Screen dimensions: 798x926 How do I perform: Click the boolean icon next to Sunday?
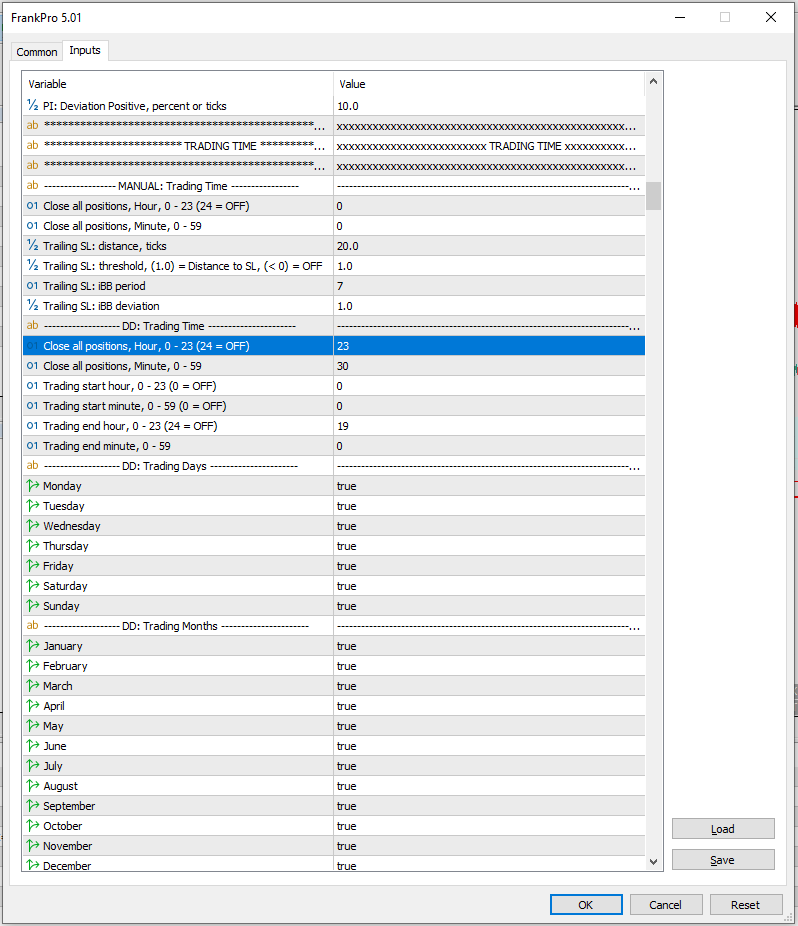pos(32,606)
